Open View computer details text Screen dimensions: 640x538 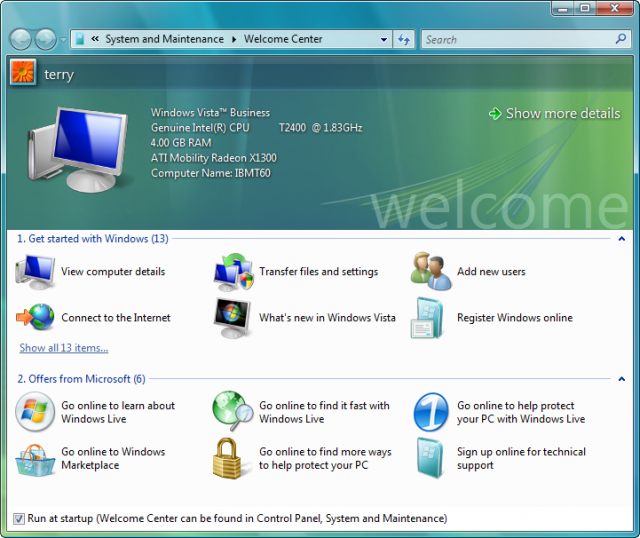point(113,271)
